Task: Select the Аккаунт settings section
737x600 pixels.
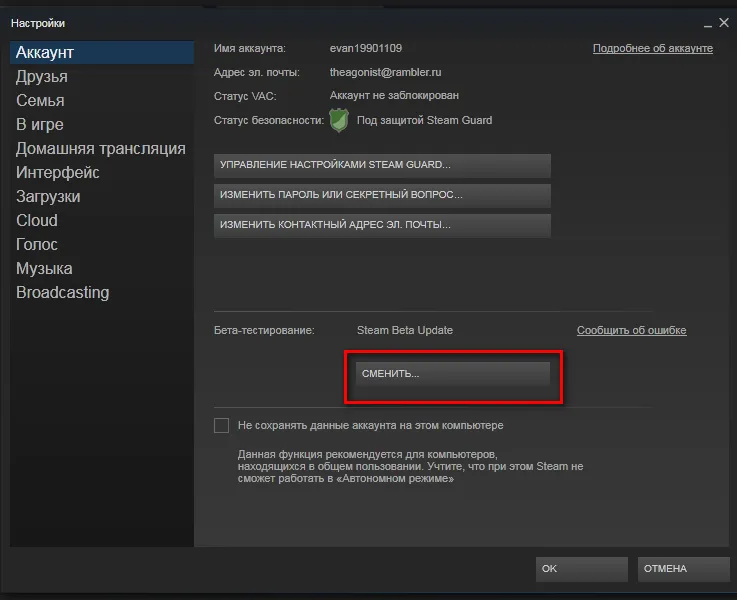Action: click(102, 52)
